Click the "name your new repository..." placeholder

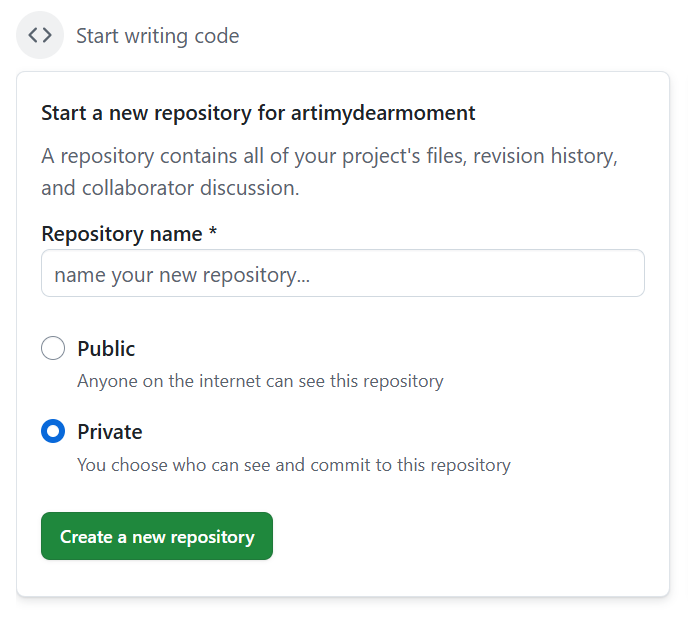tap(182, 274)
